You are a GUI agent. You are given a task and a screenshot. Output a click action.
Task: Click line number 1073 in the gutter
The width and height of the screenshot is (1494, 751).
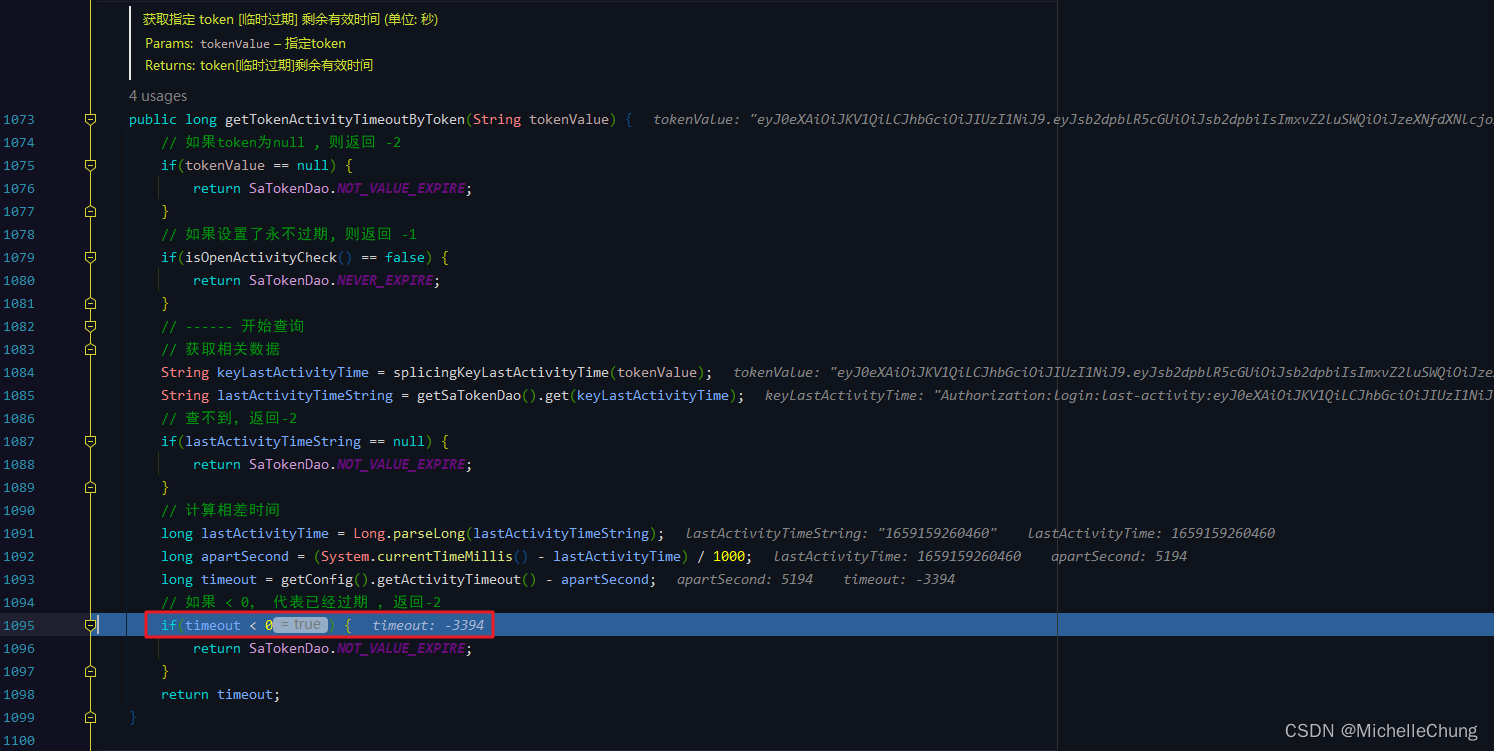[18, 119]
